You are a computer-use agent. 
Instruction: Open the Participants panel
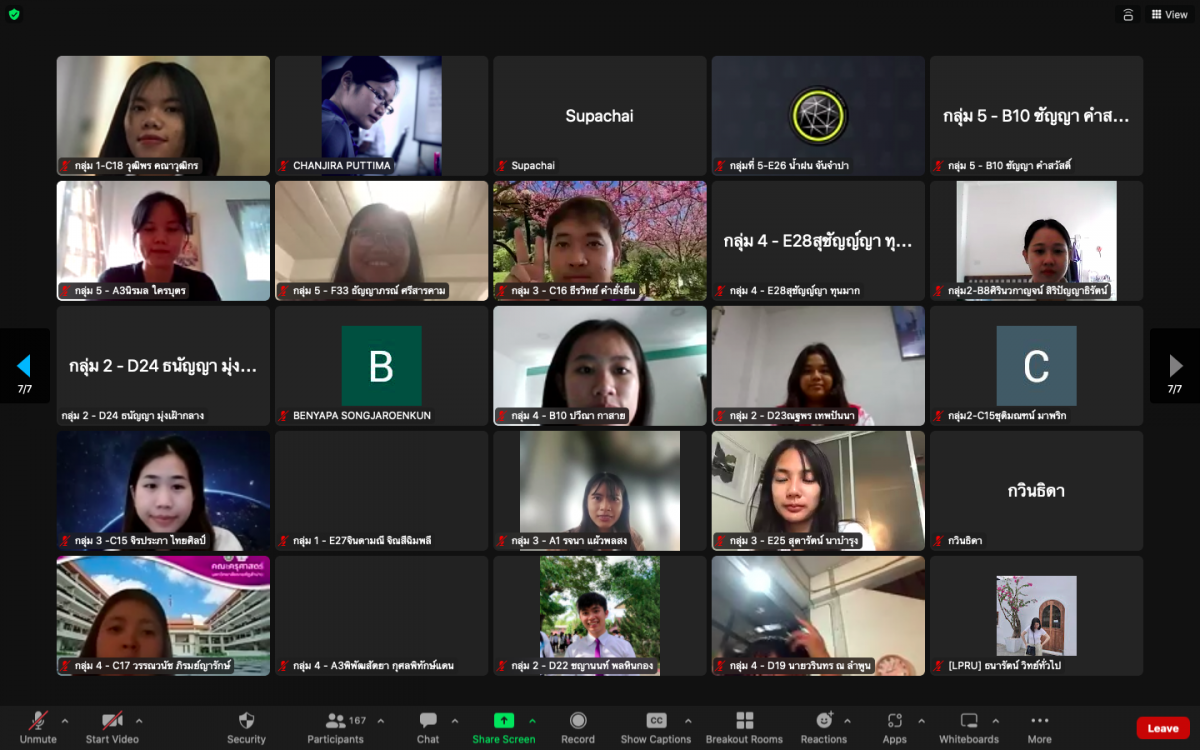point(334,721)
